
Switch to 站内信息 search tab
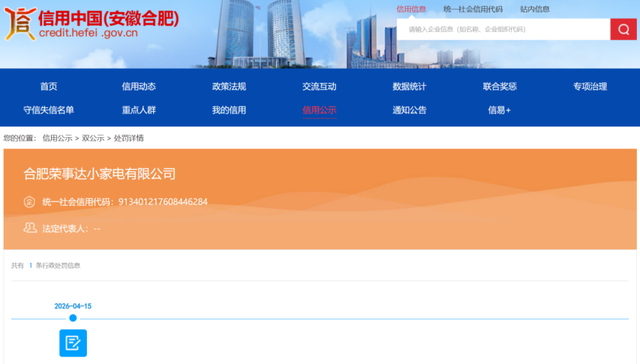(x=535, y=9)
